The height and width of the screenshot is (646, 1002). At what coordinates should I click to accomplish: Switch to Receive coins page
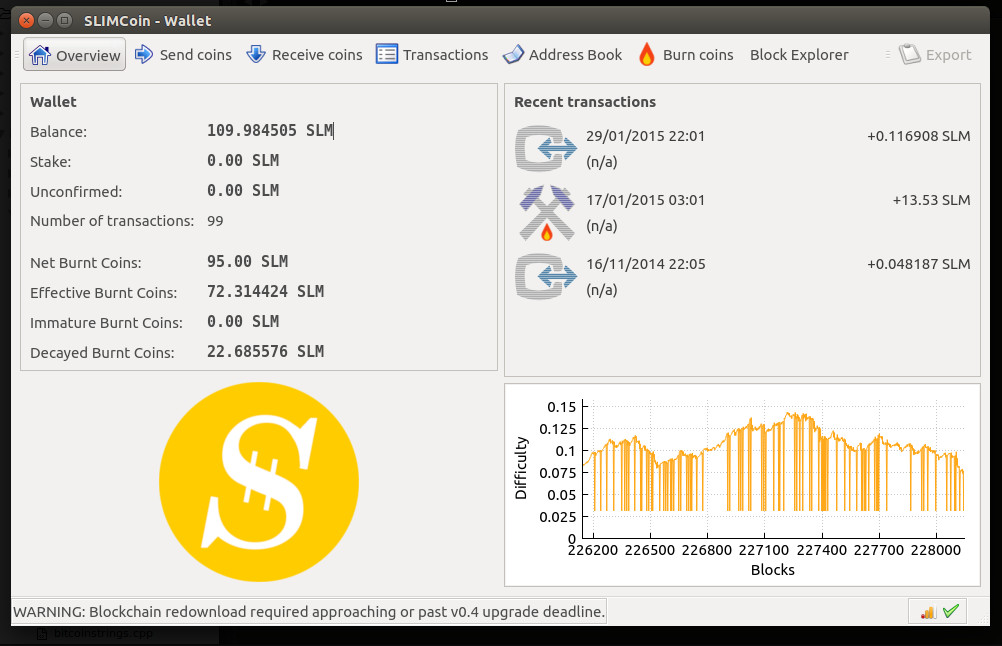pyautogui.click(x=304, y=55)
